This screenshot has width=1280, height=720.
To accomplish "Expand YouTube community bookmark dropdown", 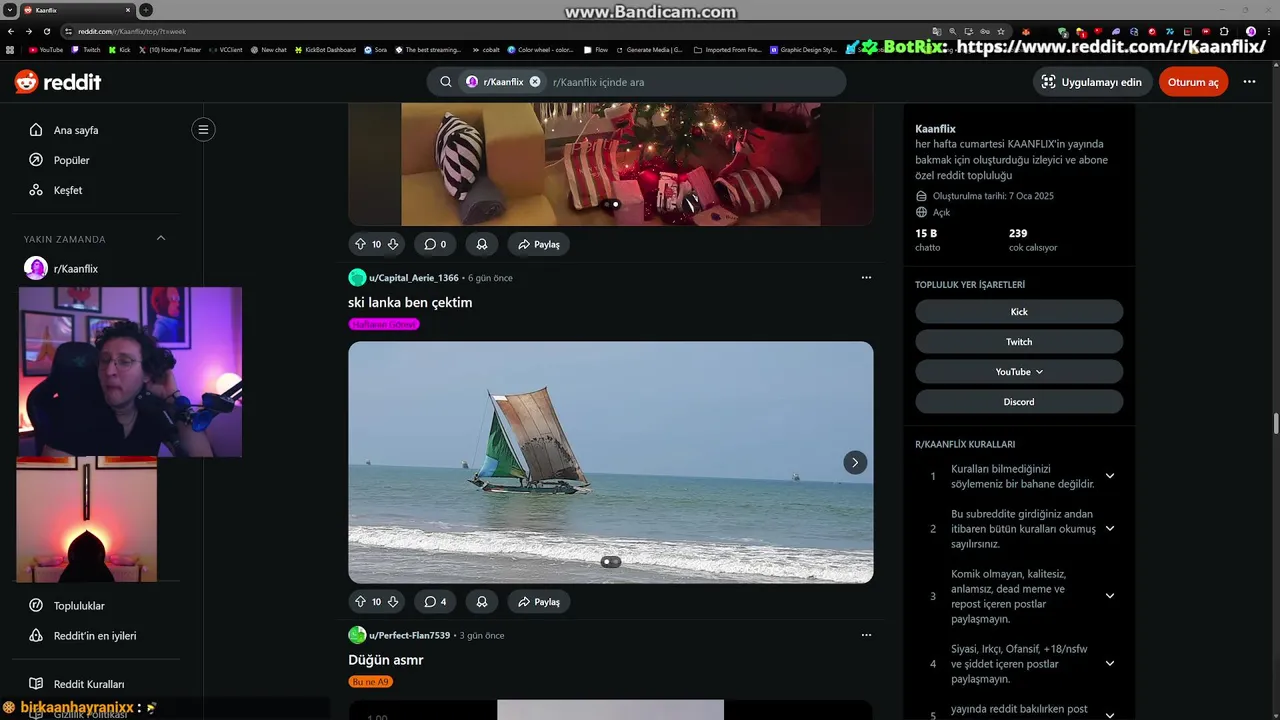I will [1019, 372].
